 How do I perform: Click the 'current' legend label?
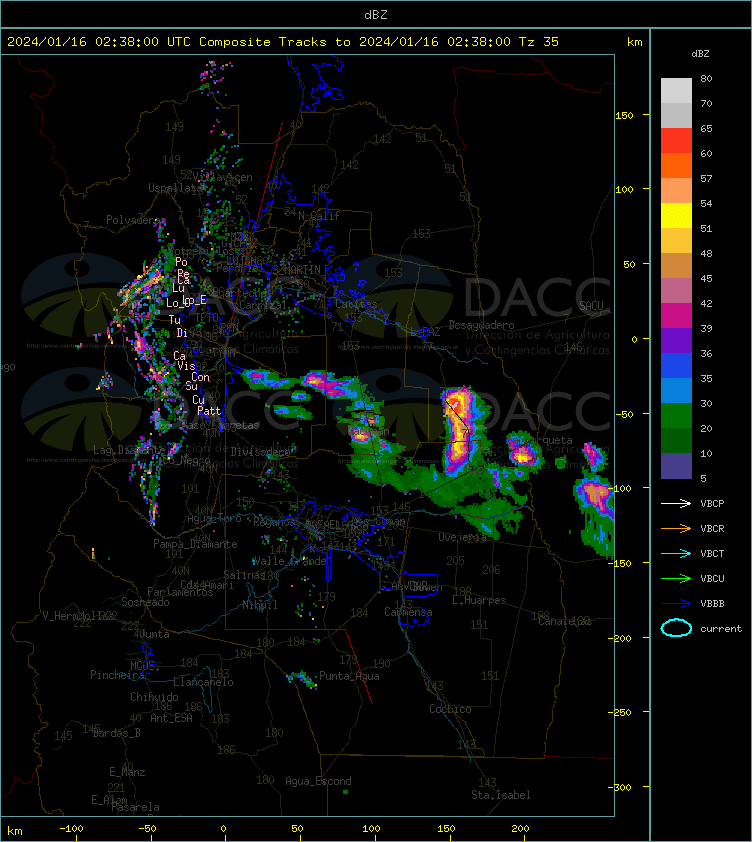[x=721, y=628]
